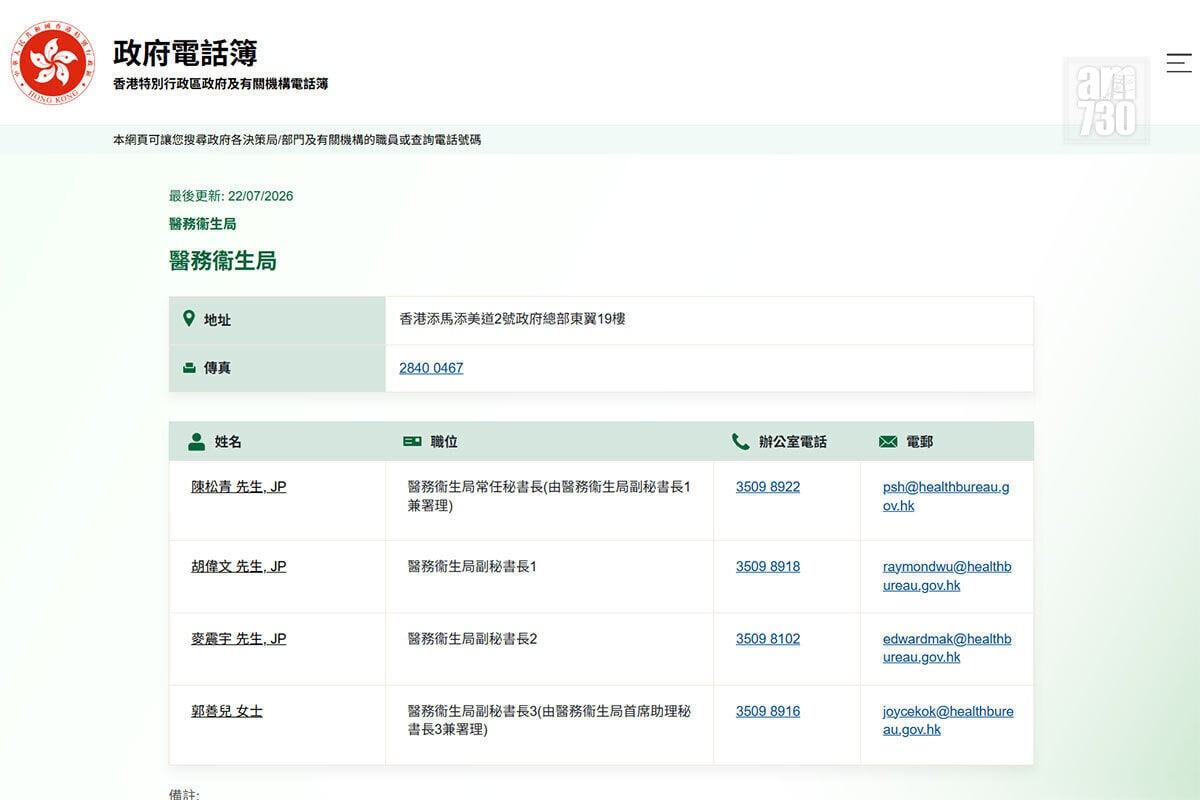Click the phone icon beside 辦公室電話

tap(741, 441)
